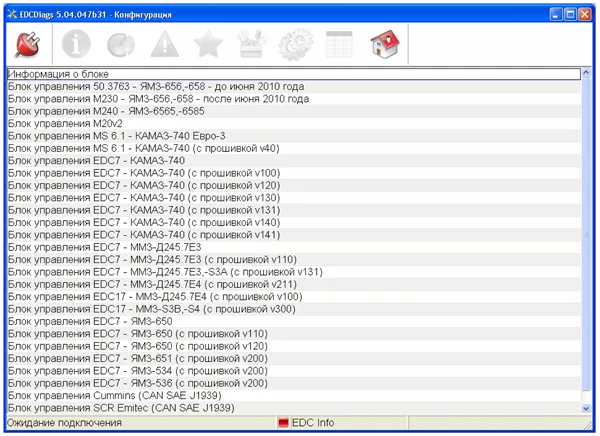The image size is (600, 436).
Task: Select EDC7 ЯМЗ-650 прошивкой v120 row
Action: [x=294, y=346]
